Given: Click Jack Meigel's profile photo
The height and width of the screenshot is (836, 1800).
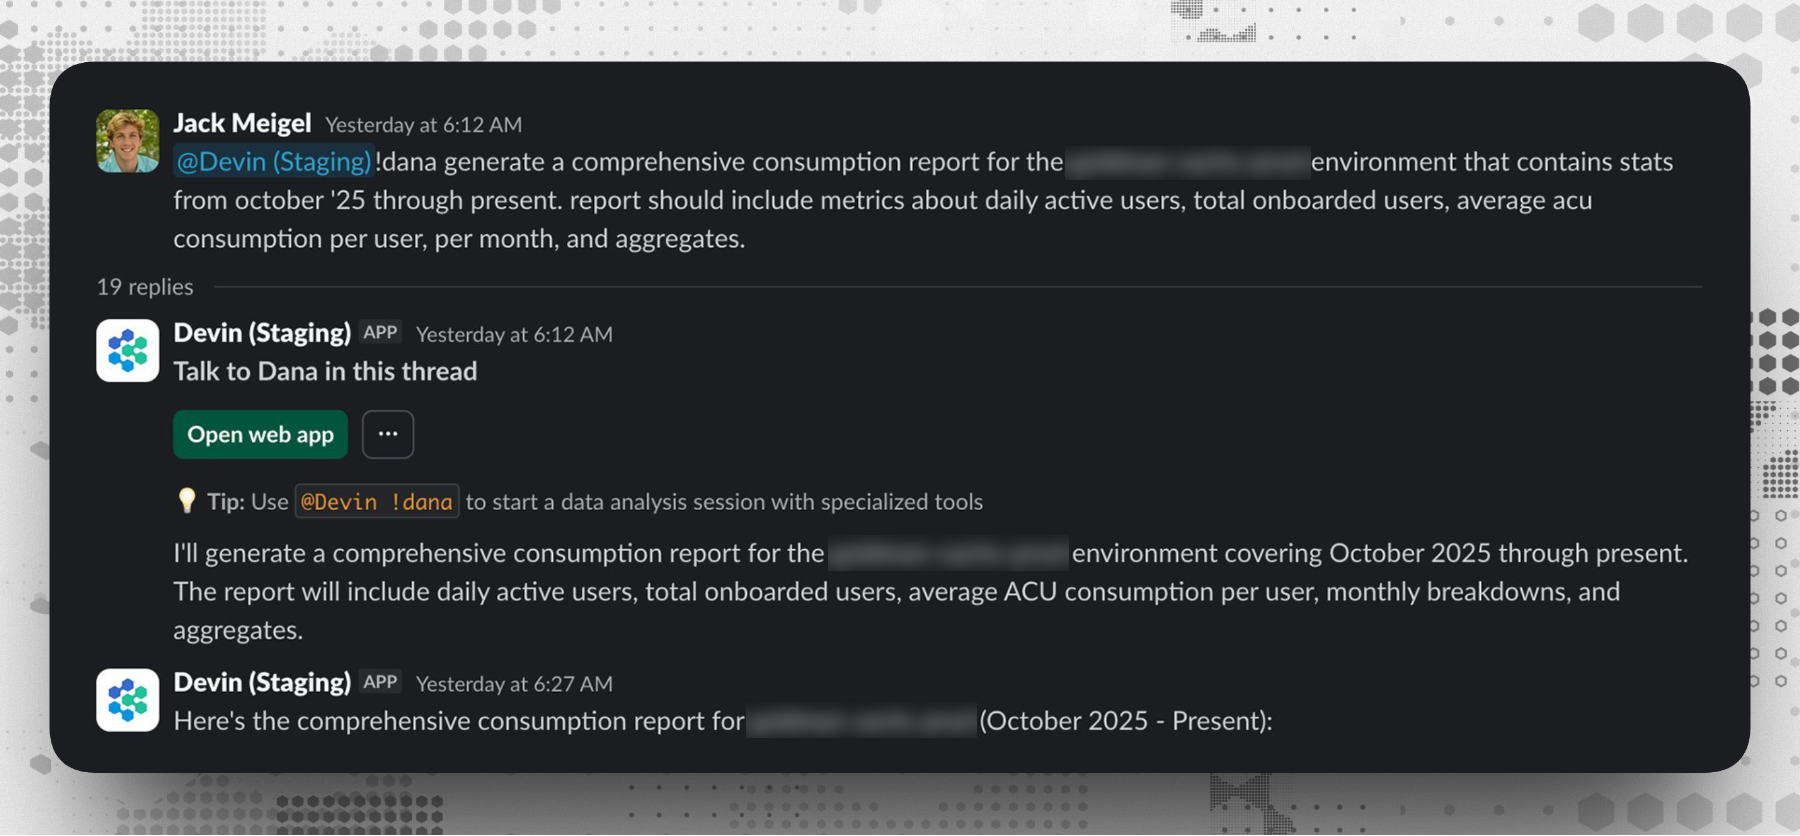Looking at the screenshot, I should point(127,141).
